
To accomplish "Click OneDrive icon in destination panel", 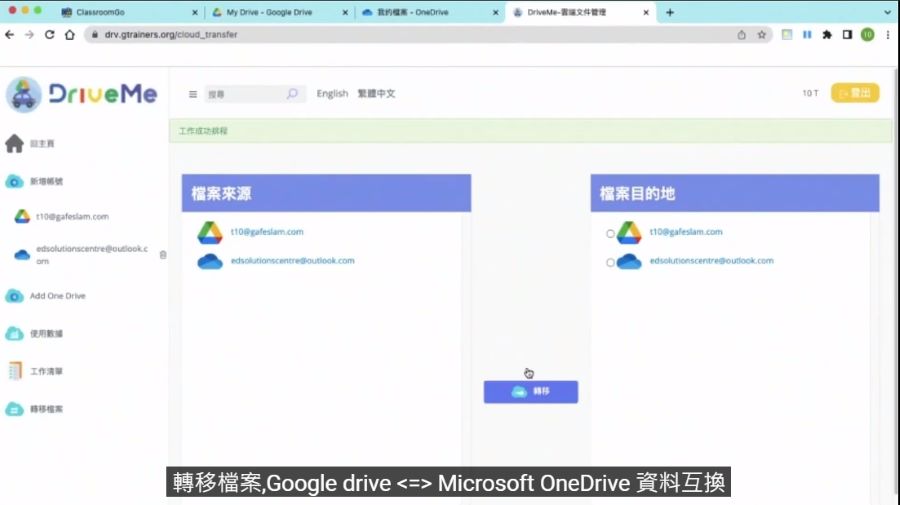I will tap(629, 262).
